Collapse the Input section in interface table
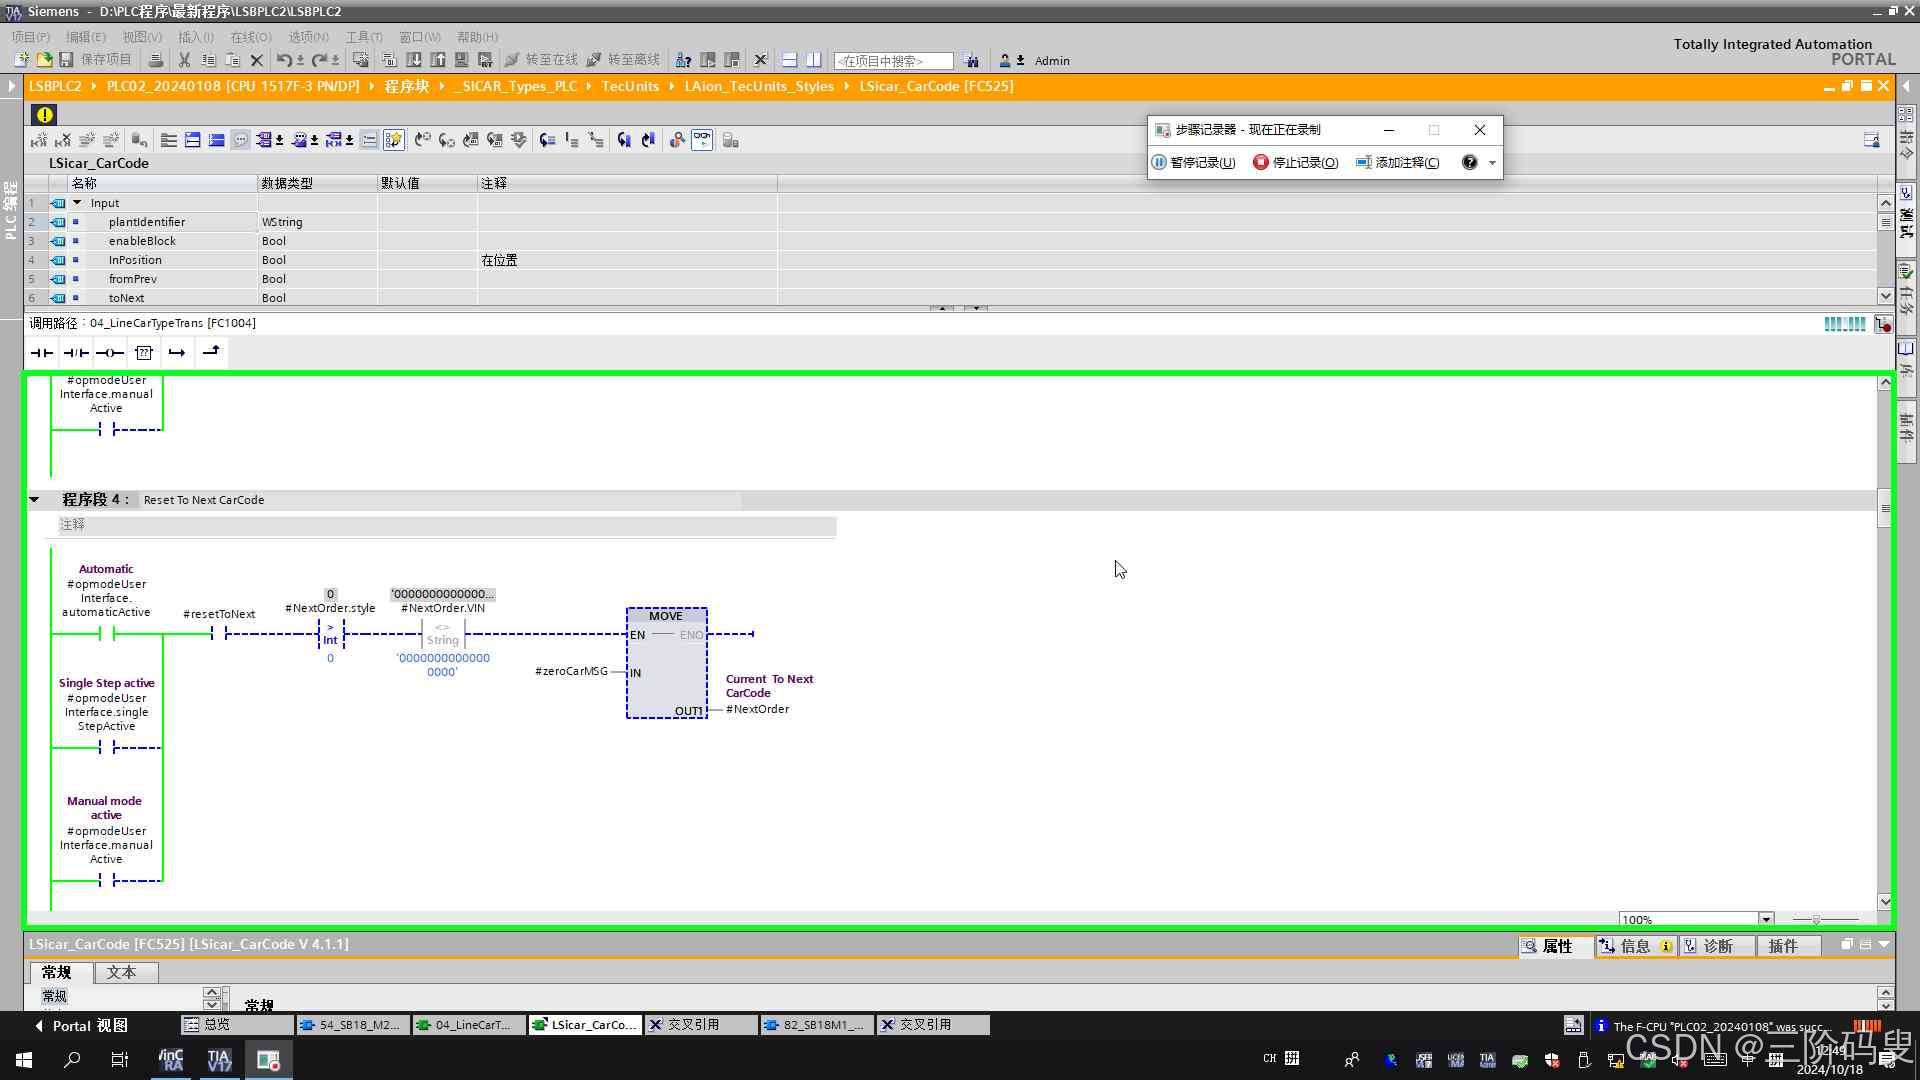Screen dimensions: 1920x1080 point(77,203)
